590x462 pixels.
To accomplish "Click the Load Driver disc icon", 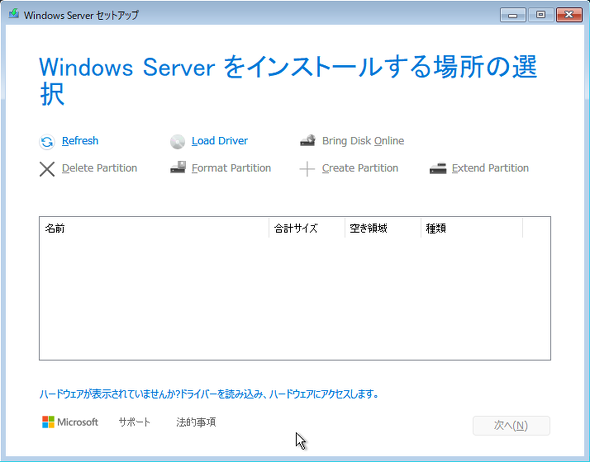I will 177,142.
